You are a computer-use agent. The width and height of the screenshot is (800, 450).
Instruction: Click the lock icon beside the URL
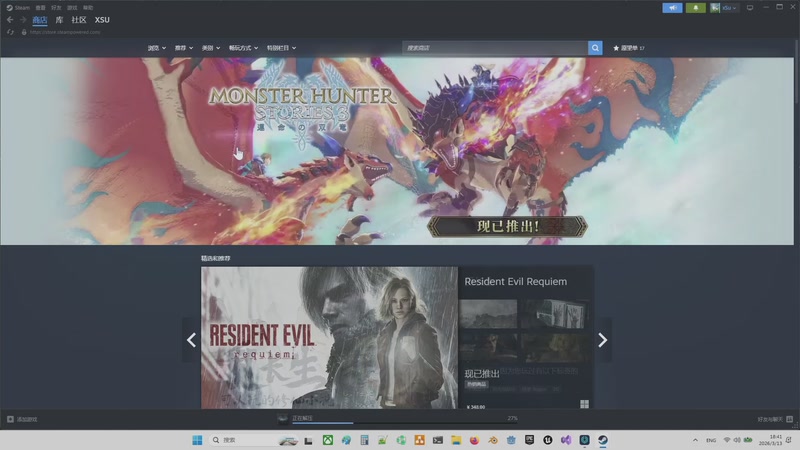[24, 32]
